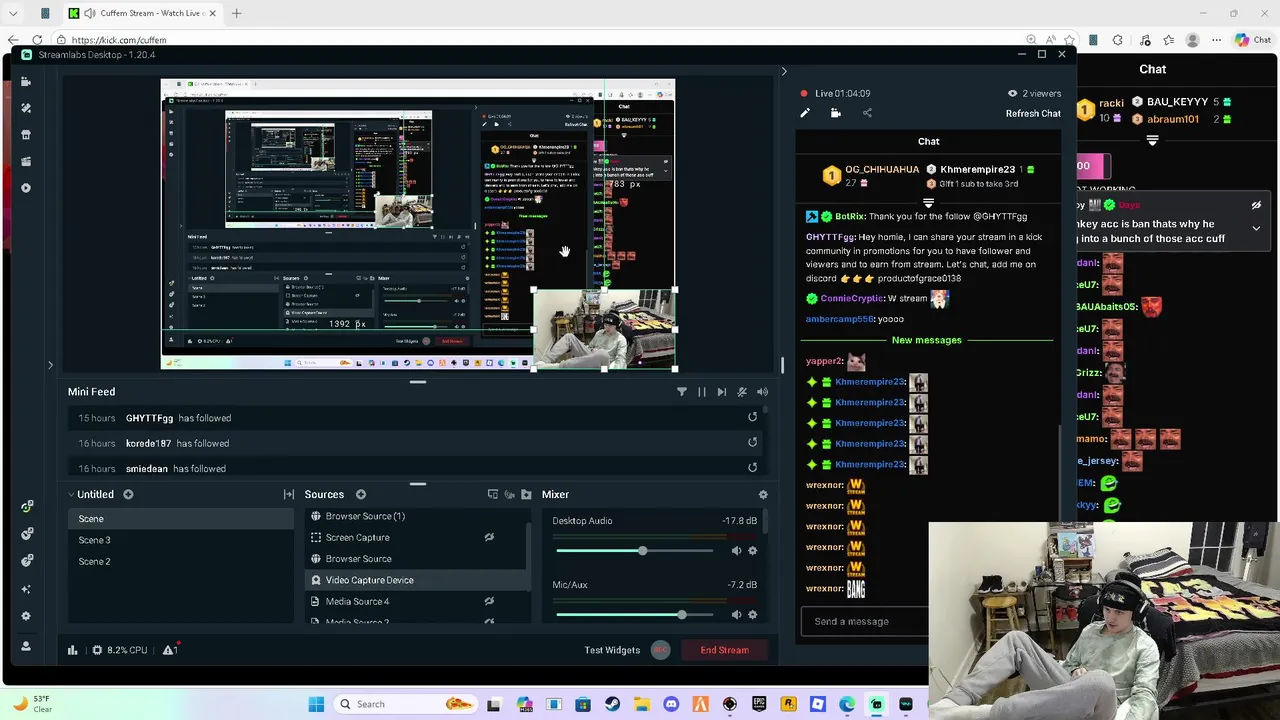Filter the Mini Feed events
Image resolution: width=1280 pixels, height=720 pixels.
coord(682,392)
